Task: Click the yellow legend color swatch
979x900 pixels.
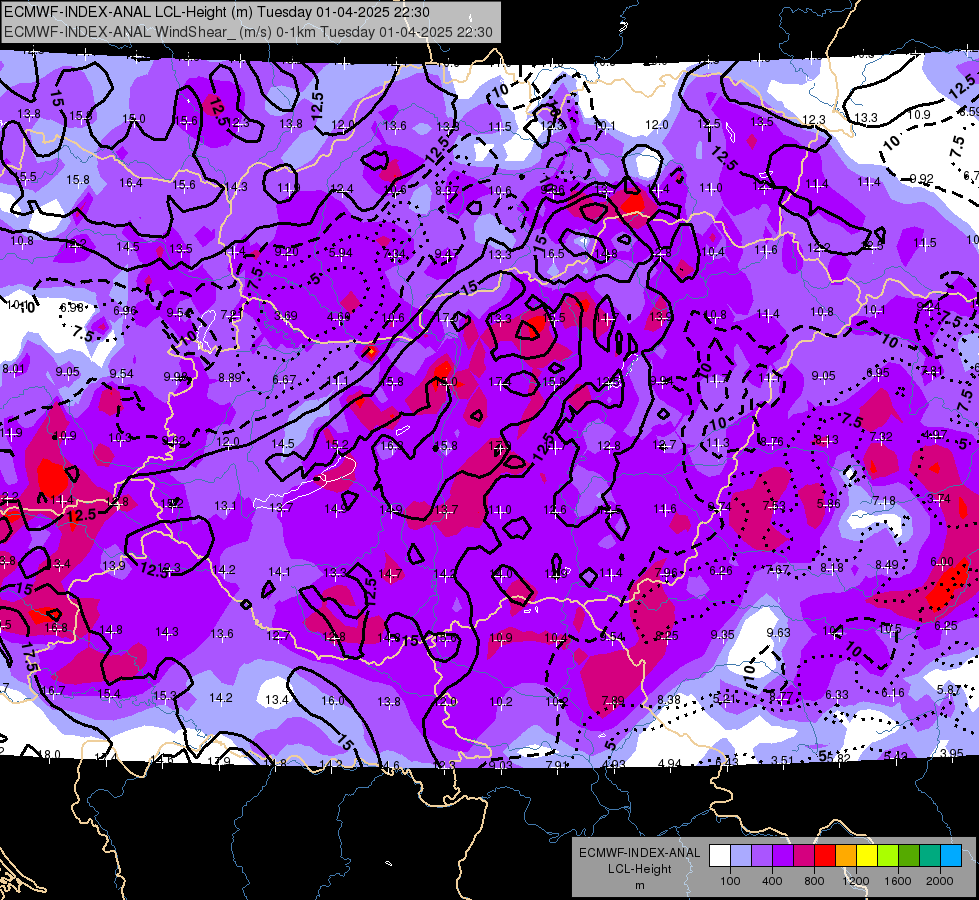Action: click(867, 856)
